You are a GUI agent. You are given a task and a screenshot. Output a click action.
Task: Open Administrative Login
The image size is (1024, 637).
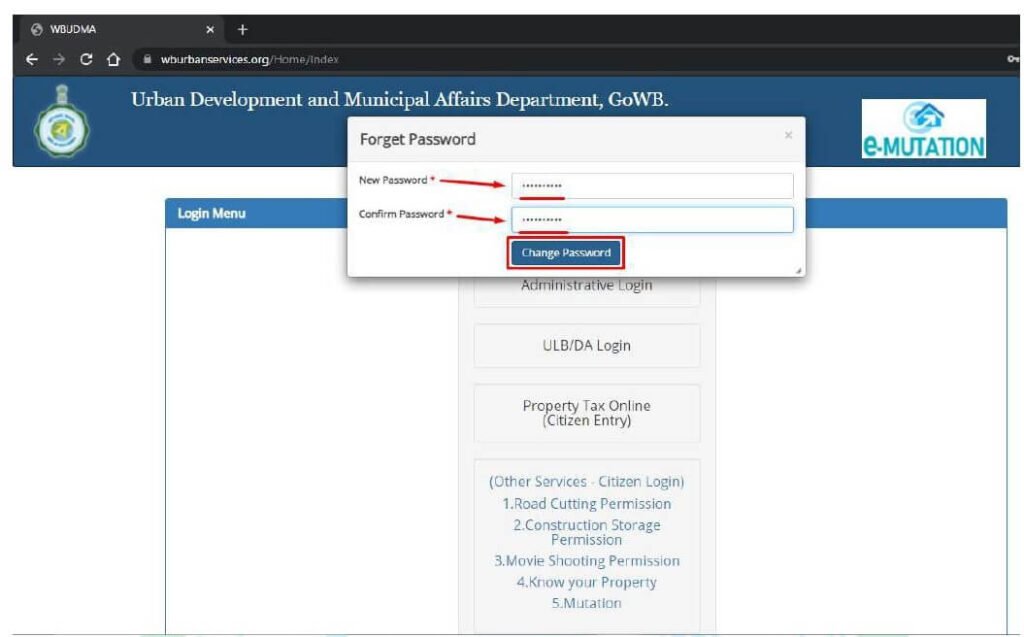tap(586, 286)
